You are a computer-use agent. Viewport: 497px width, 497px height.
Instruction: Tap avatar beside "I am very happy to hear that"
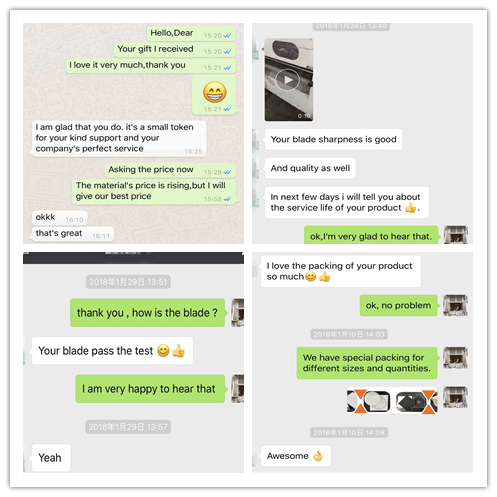tap(238, 389)
